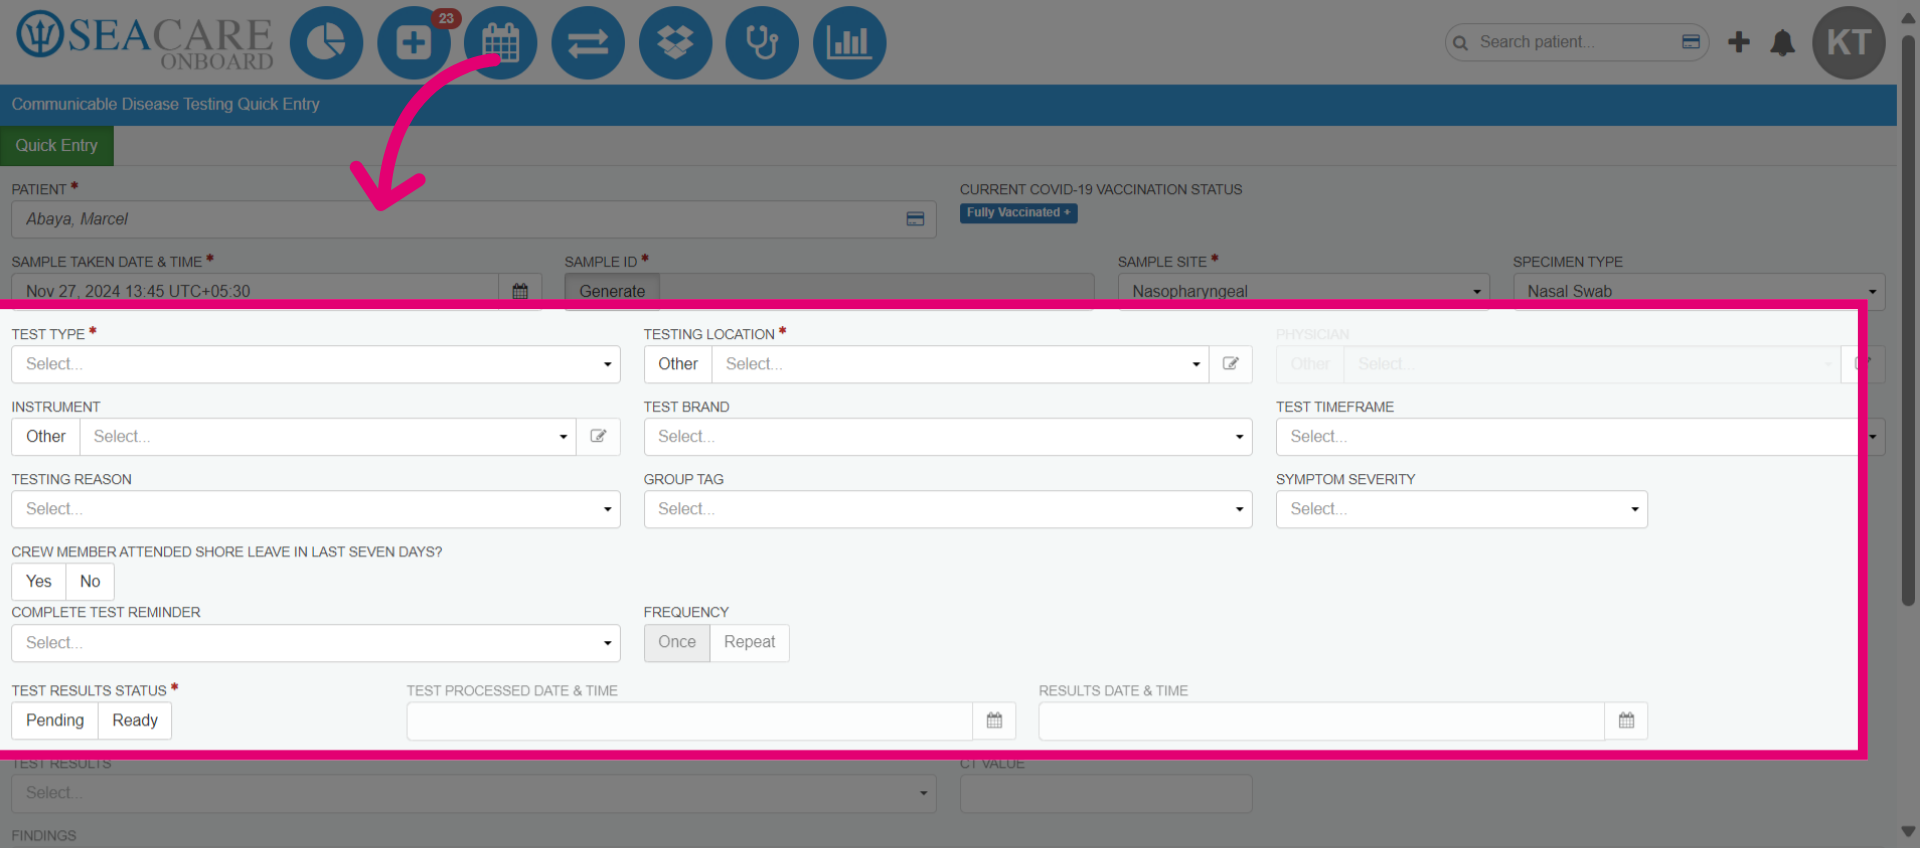The height and width of the screenshot is (848, 1920).
Task: Open calendar picker for Sample Taken Date
Action: [520, 291]
